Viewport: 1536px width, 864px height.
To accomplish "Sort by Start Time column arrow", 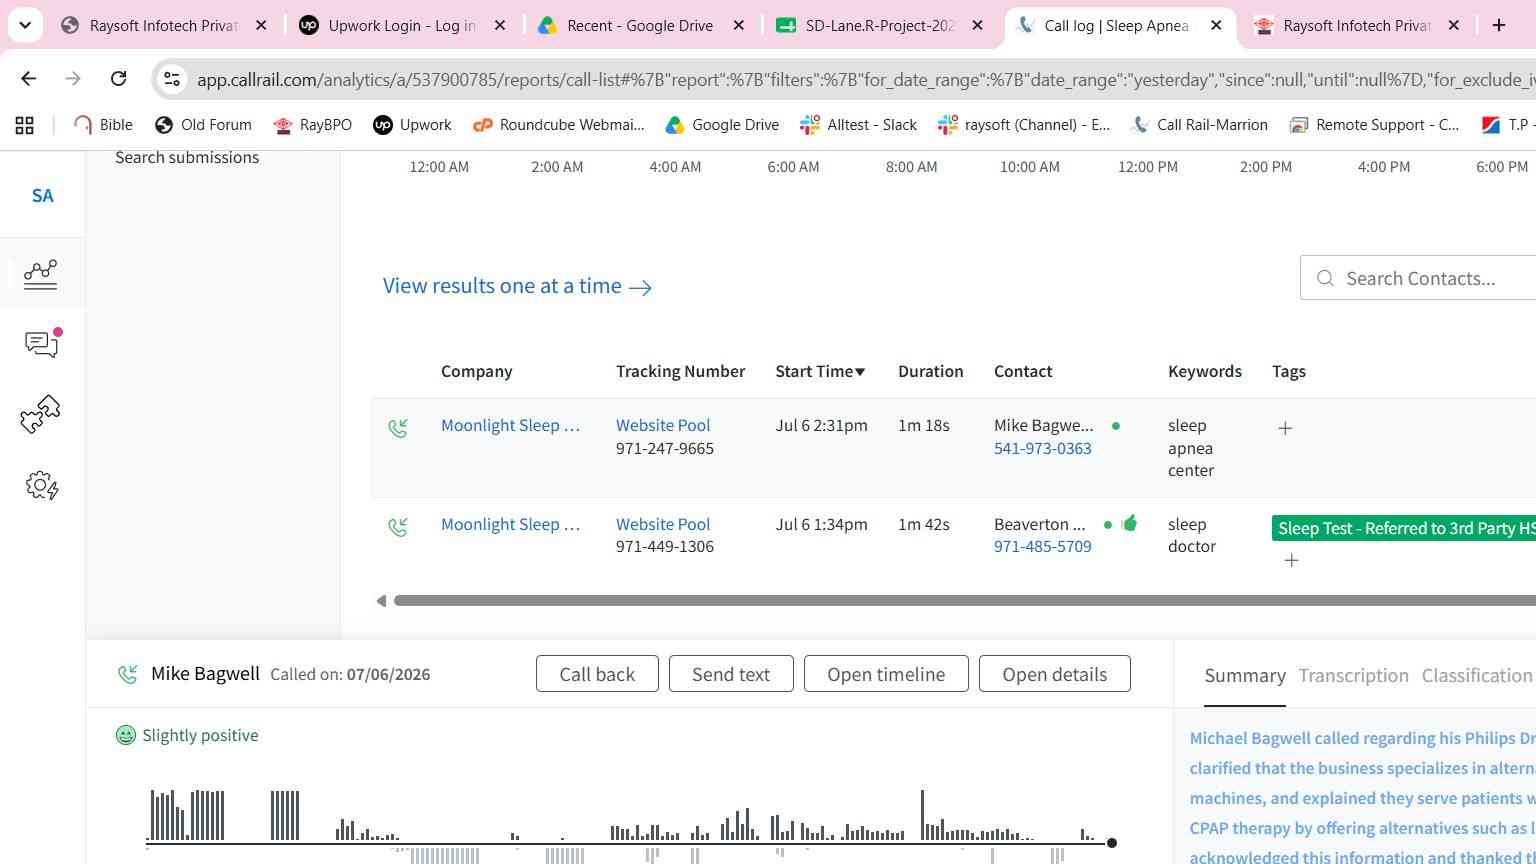I will pyautogui.click(x=860, y=372).
